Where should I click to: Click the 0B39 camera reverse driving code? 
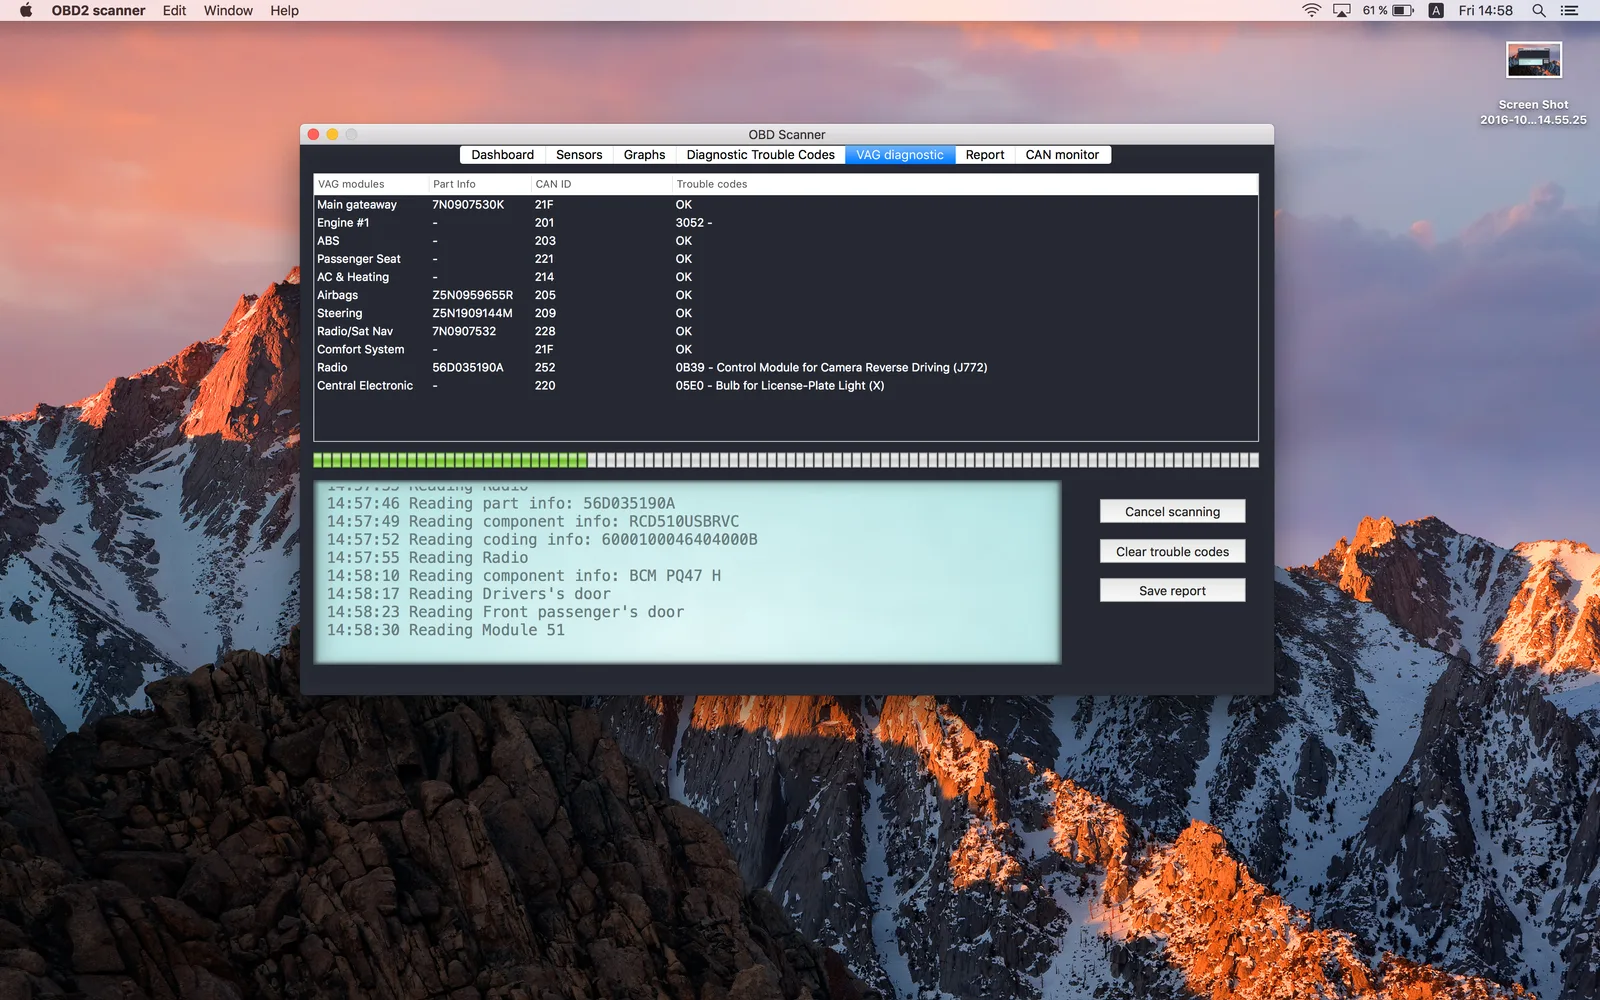click(x=831, y=368)
